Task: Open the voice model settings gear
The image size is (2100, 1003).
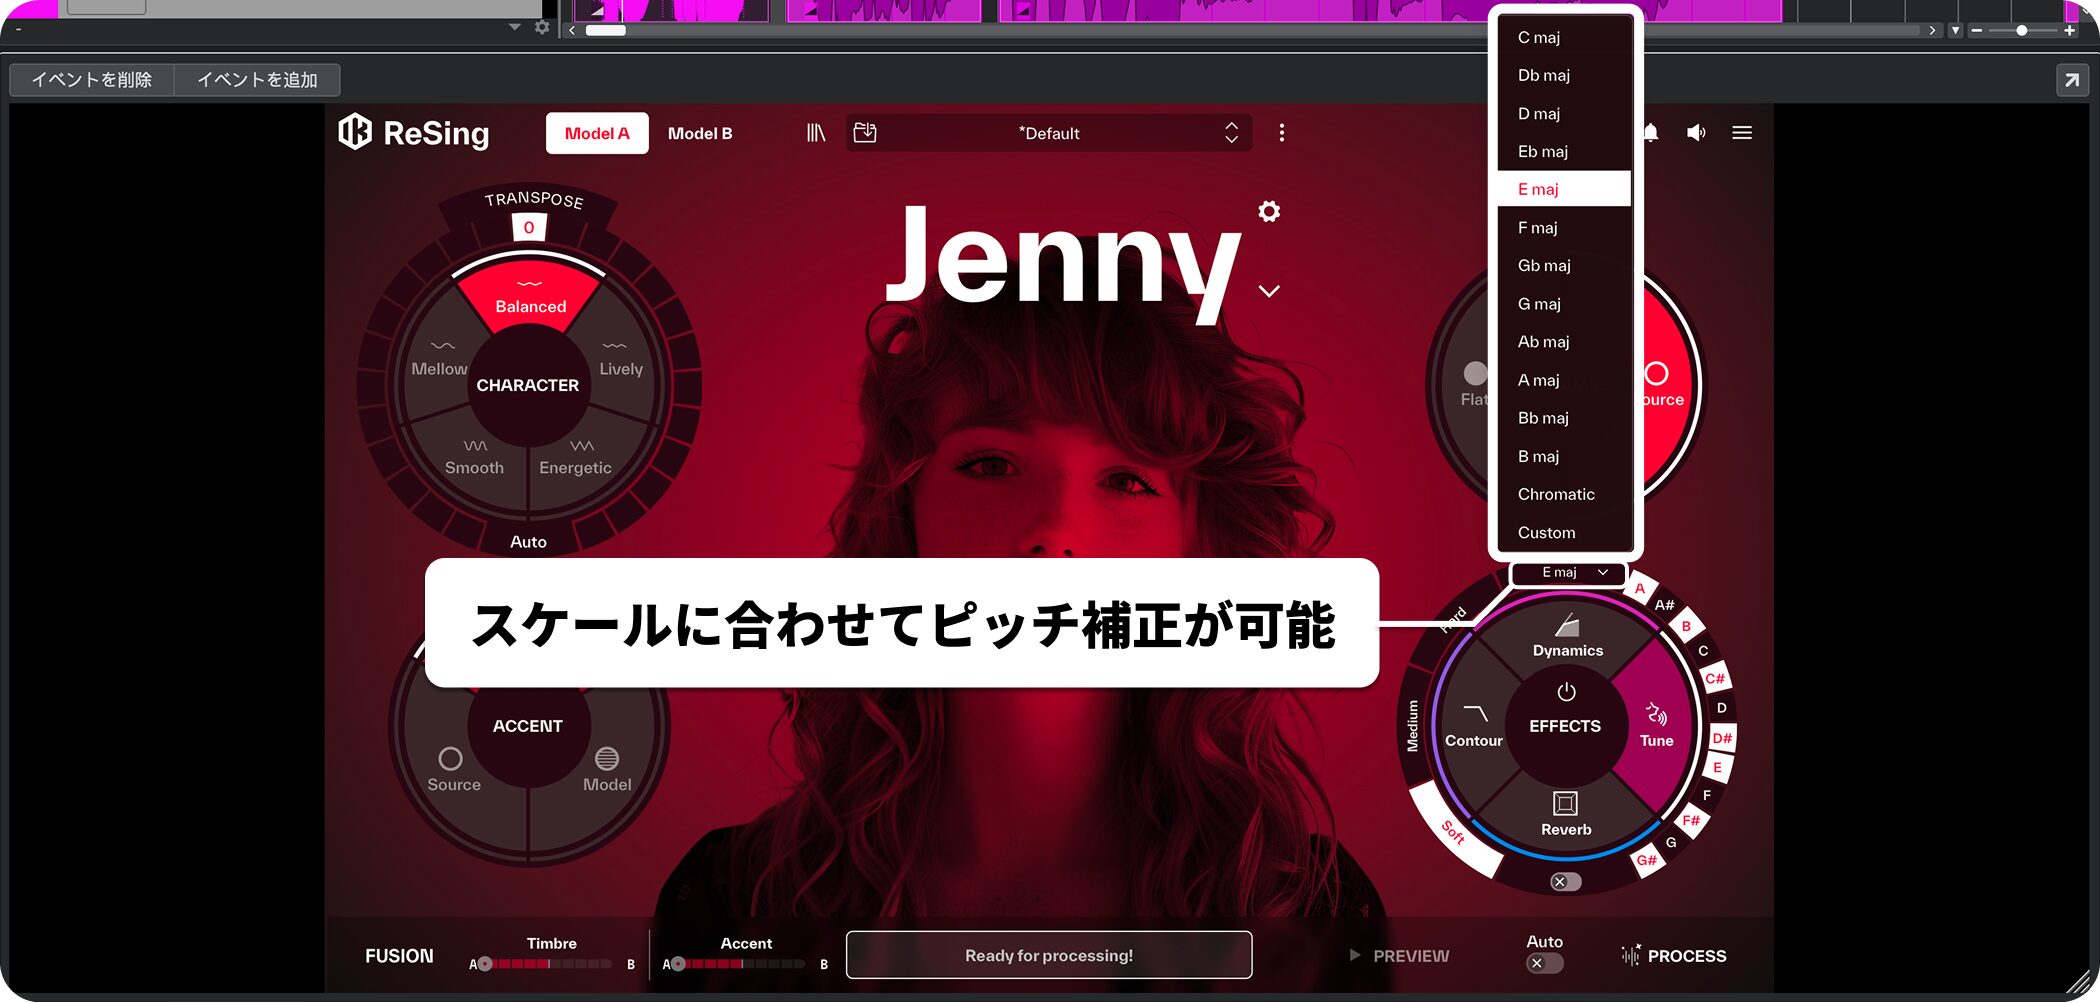Action: pos(1269,211)
